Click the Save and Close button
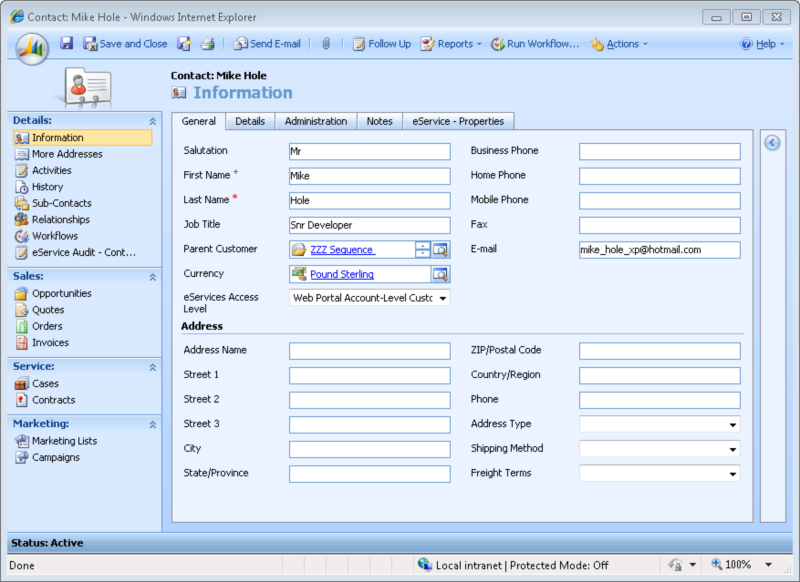 [125, 44]
